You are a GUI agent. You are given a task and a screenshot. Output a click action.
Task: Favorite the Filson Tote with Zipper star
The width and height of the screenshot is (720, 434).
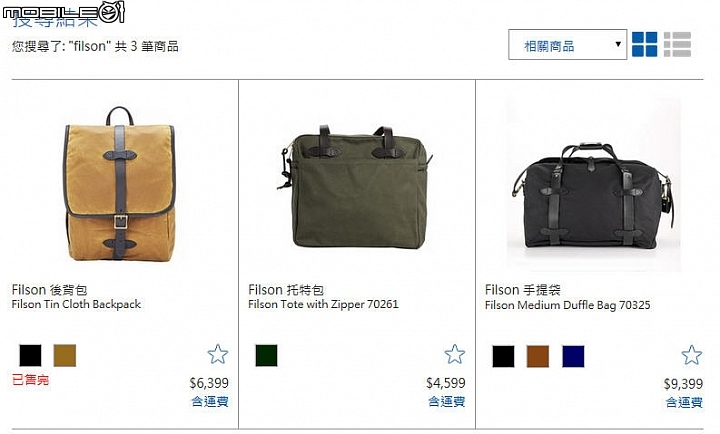coord(455,354)
